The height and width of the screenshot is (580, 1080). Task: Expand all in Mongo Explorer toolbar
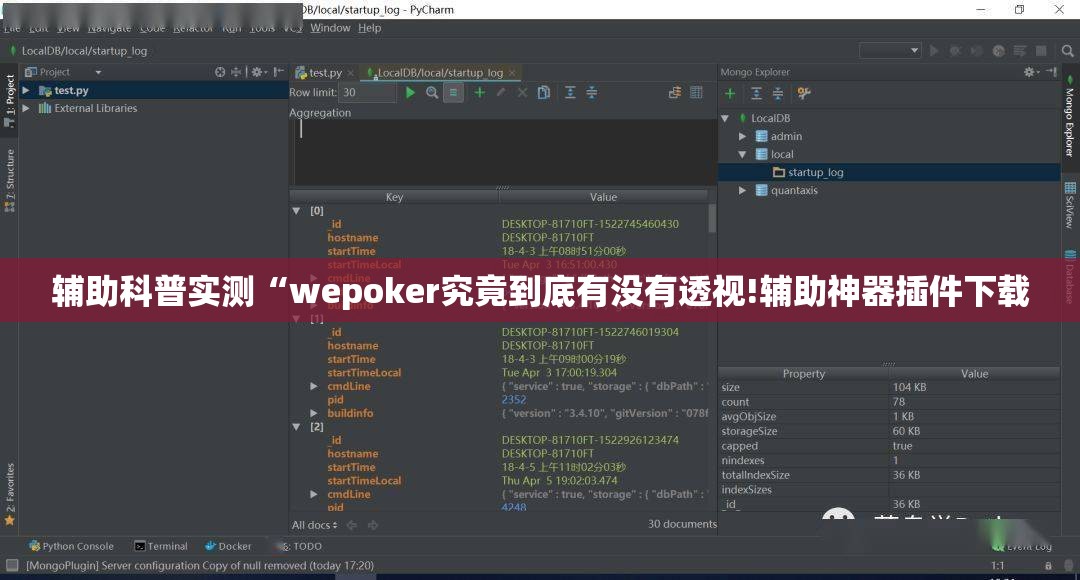756,94
